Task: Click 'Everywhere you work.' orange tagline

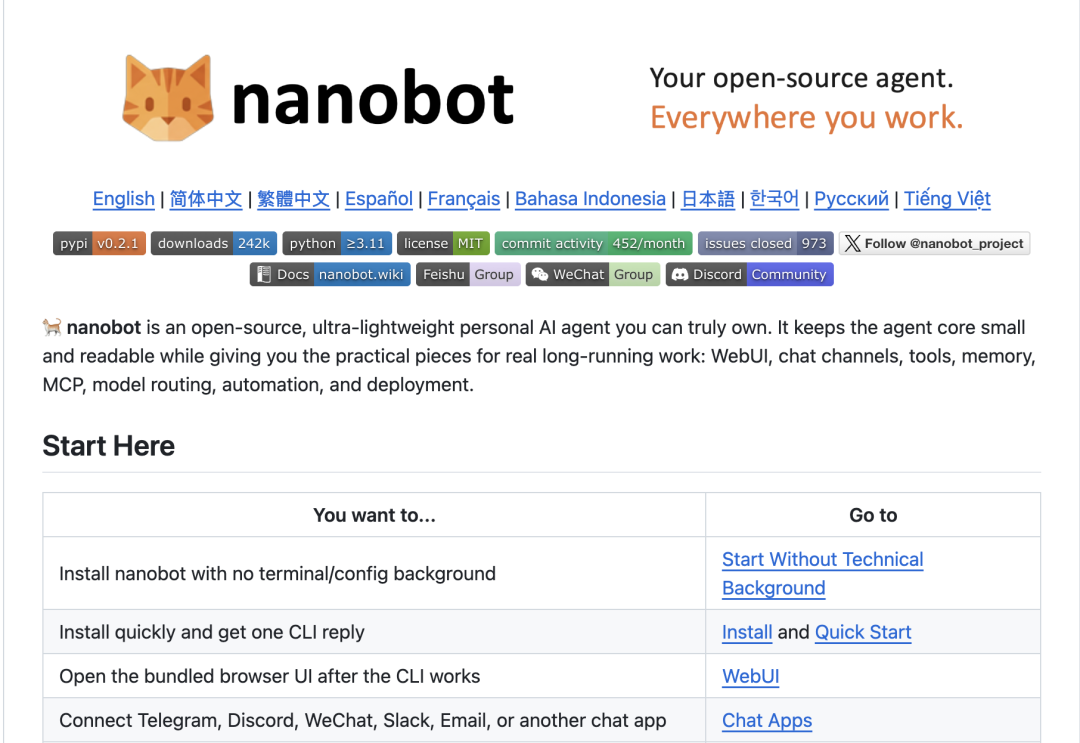Action: tap(807, 118)
